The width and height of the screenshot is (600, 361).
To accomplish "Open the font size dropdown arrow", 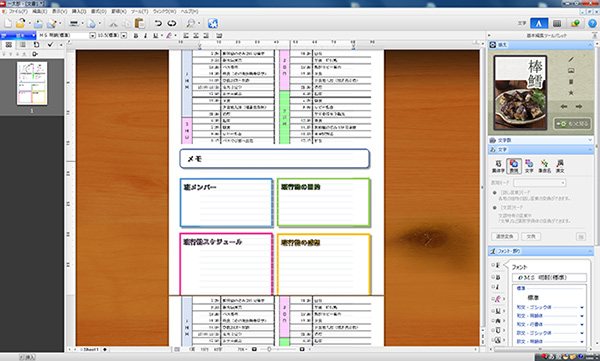I will click(x=124, y=36).
